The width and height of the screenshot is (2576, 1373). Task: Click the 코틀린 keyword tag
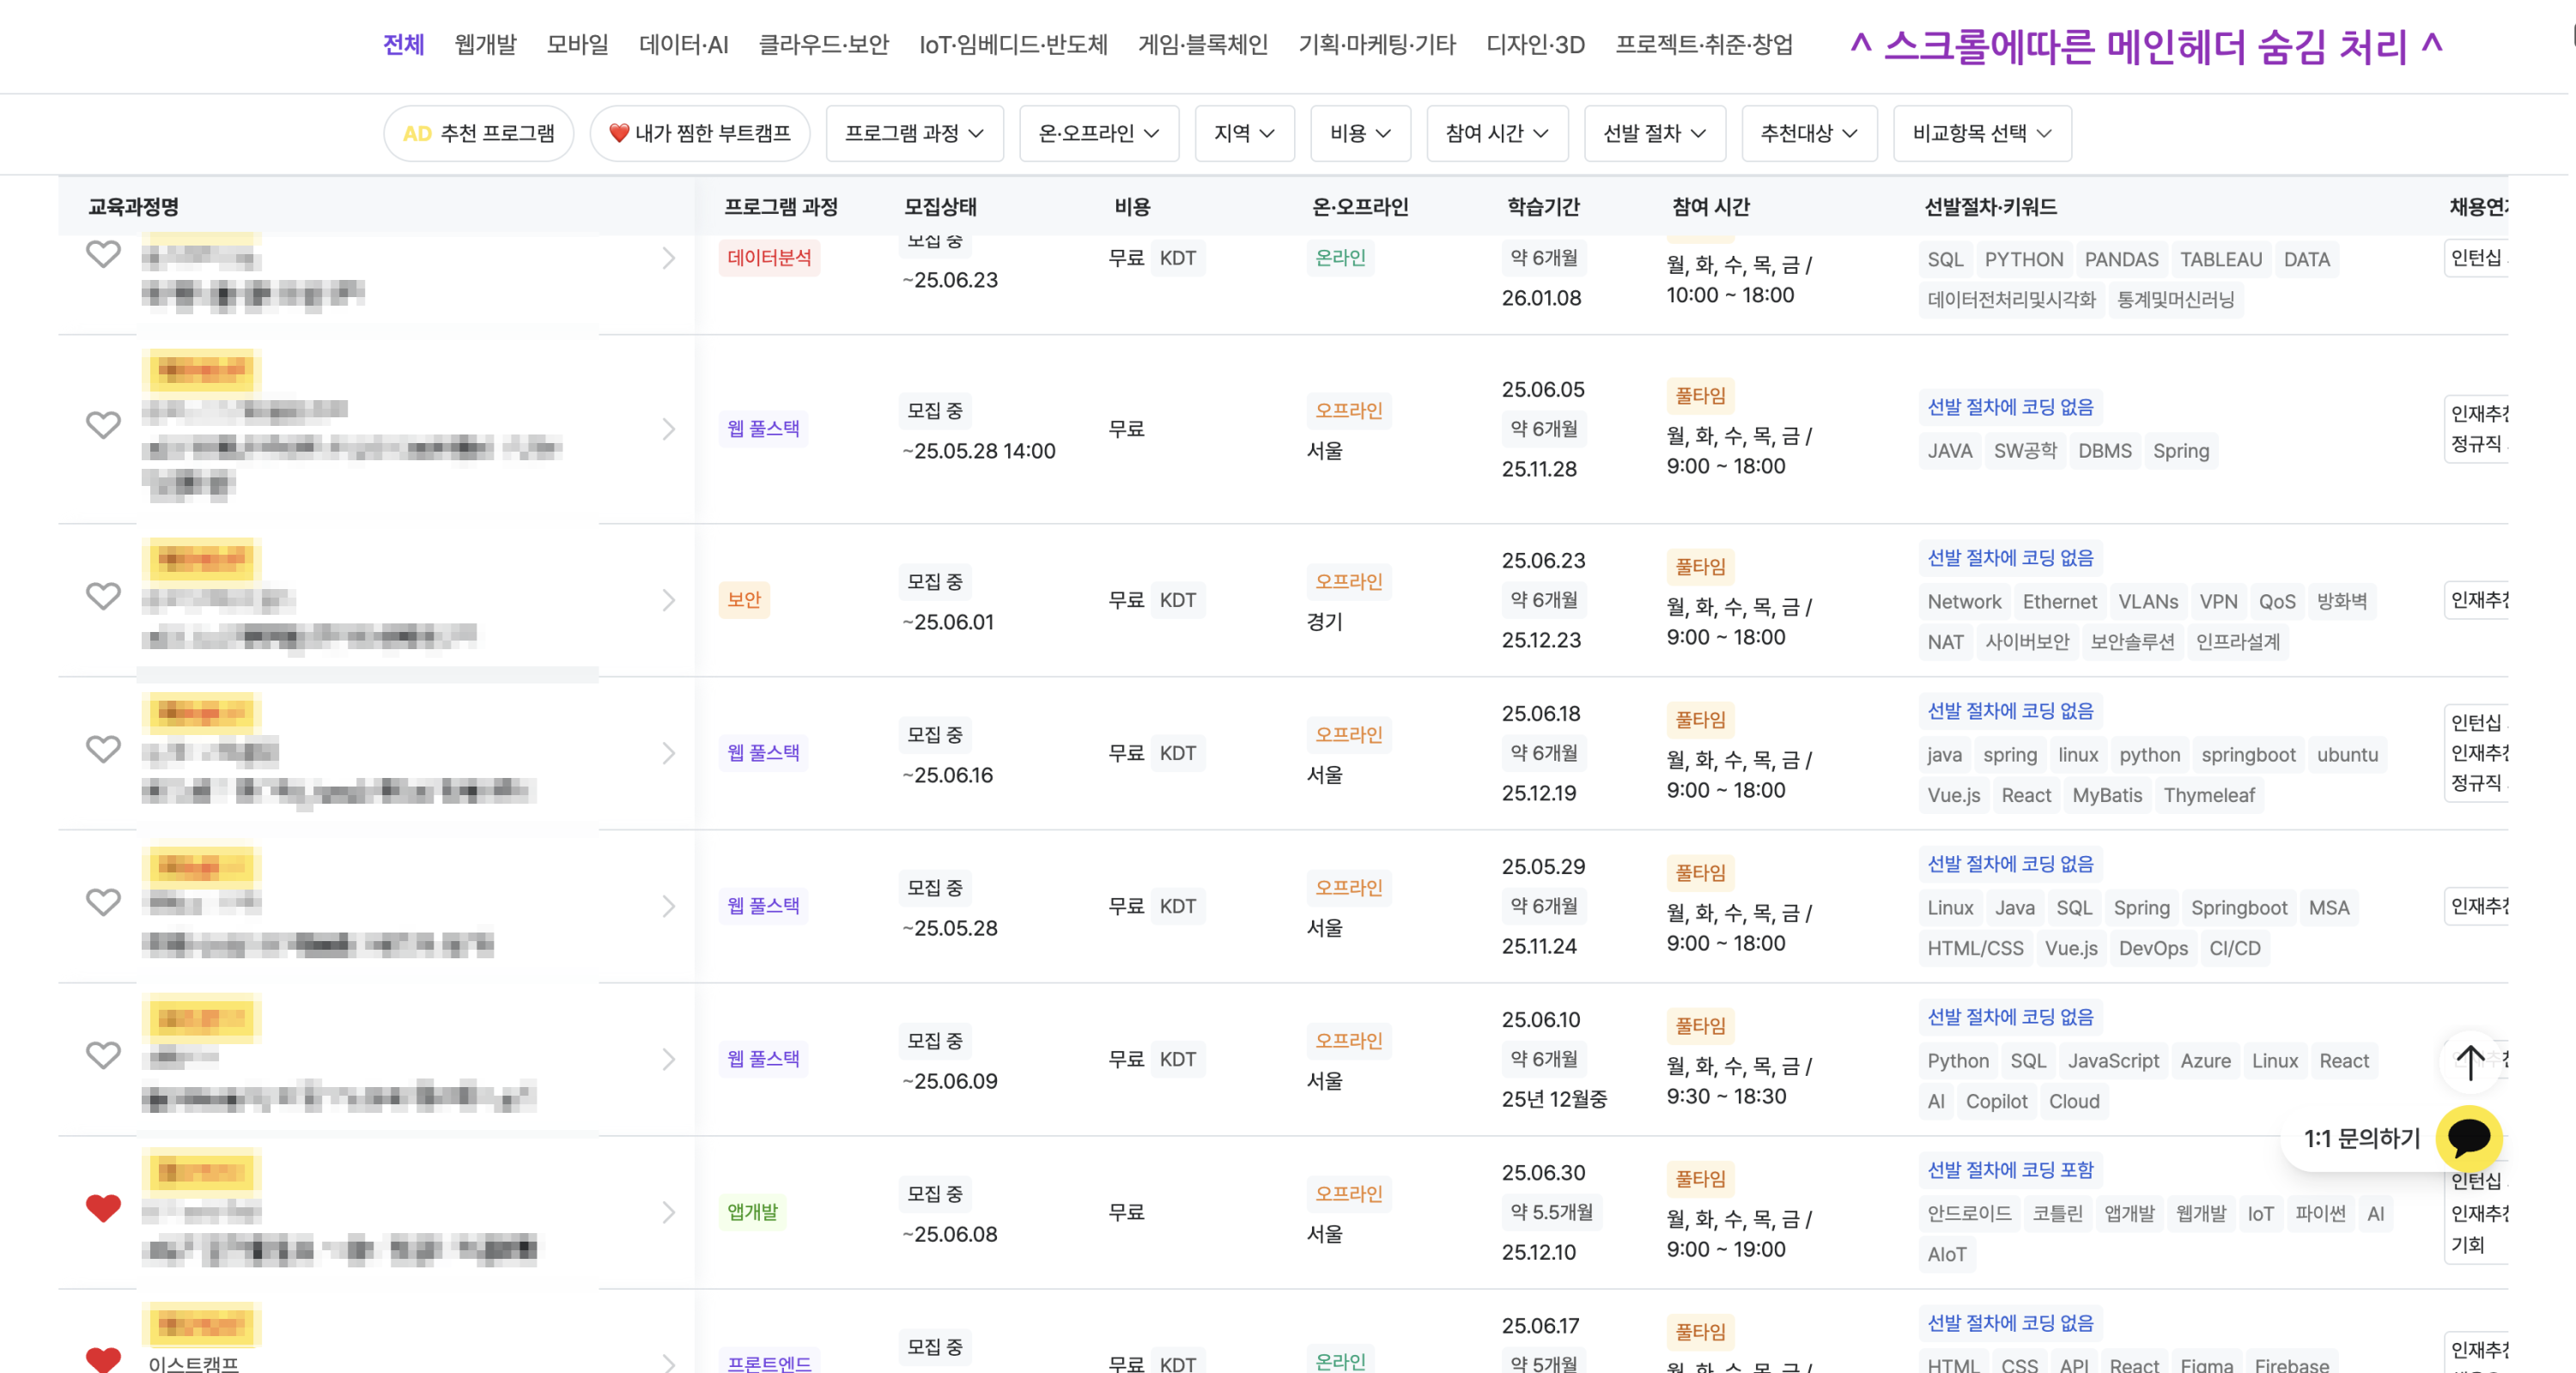(2057, 1214)
